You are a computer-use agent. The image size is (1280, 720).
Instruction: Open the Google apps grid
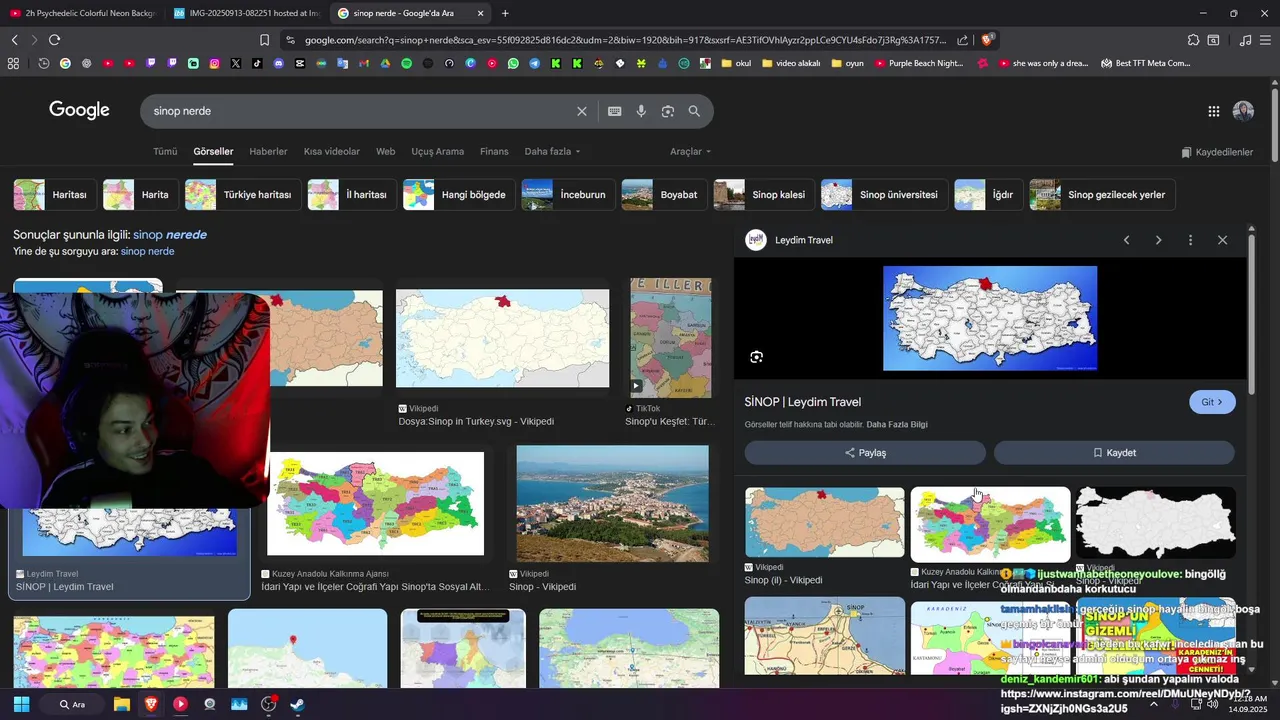click(x=1213, y=111)
